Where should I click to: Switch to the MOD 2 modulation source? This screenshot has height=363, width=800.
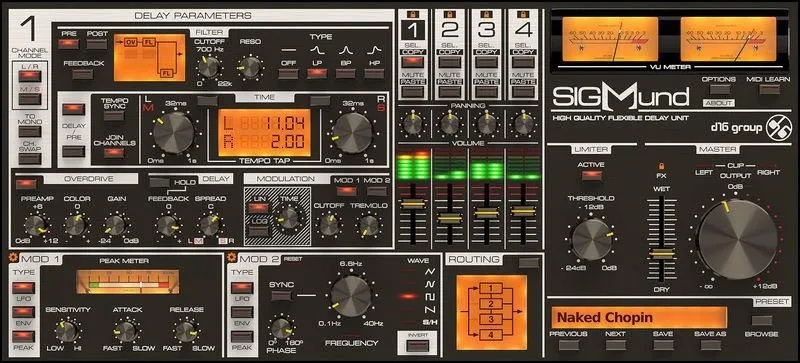point(377,191)
